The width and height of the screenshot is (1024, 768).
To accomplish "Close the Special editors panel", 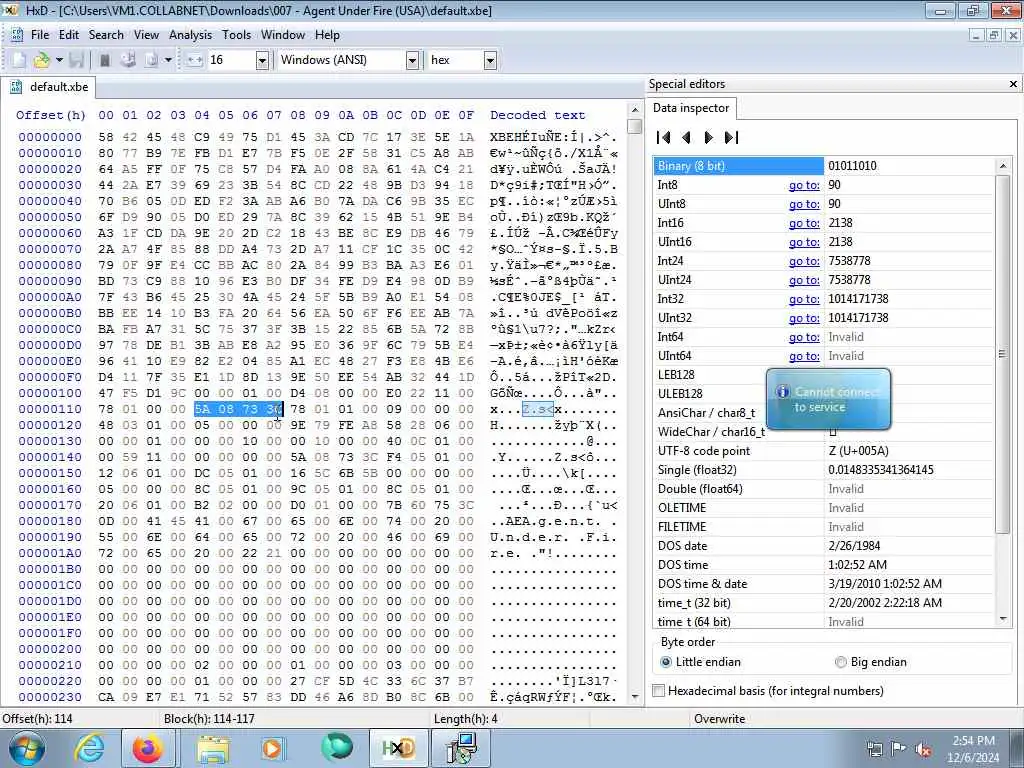I will (x=1013, y=84).
